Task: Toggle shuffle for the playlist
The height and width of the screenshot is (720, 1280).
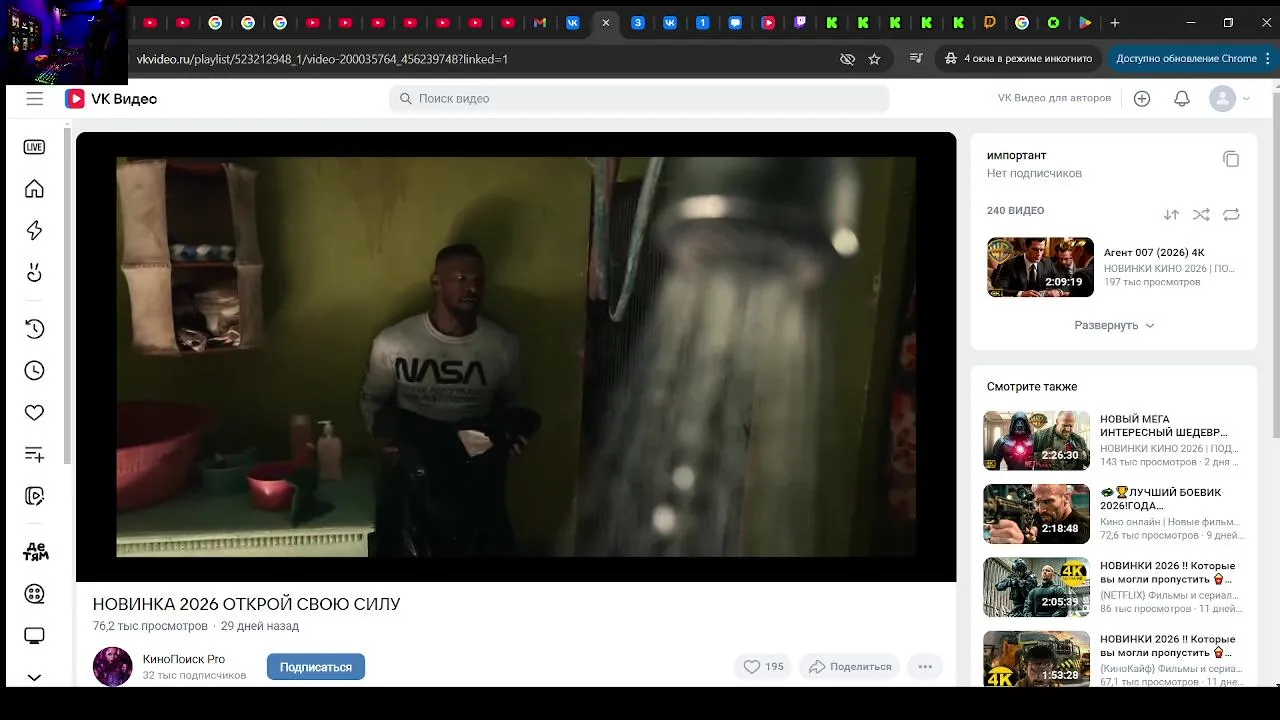Action: (x=1201, y=215)
